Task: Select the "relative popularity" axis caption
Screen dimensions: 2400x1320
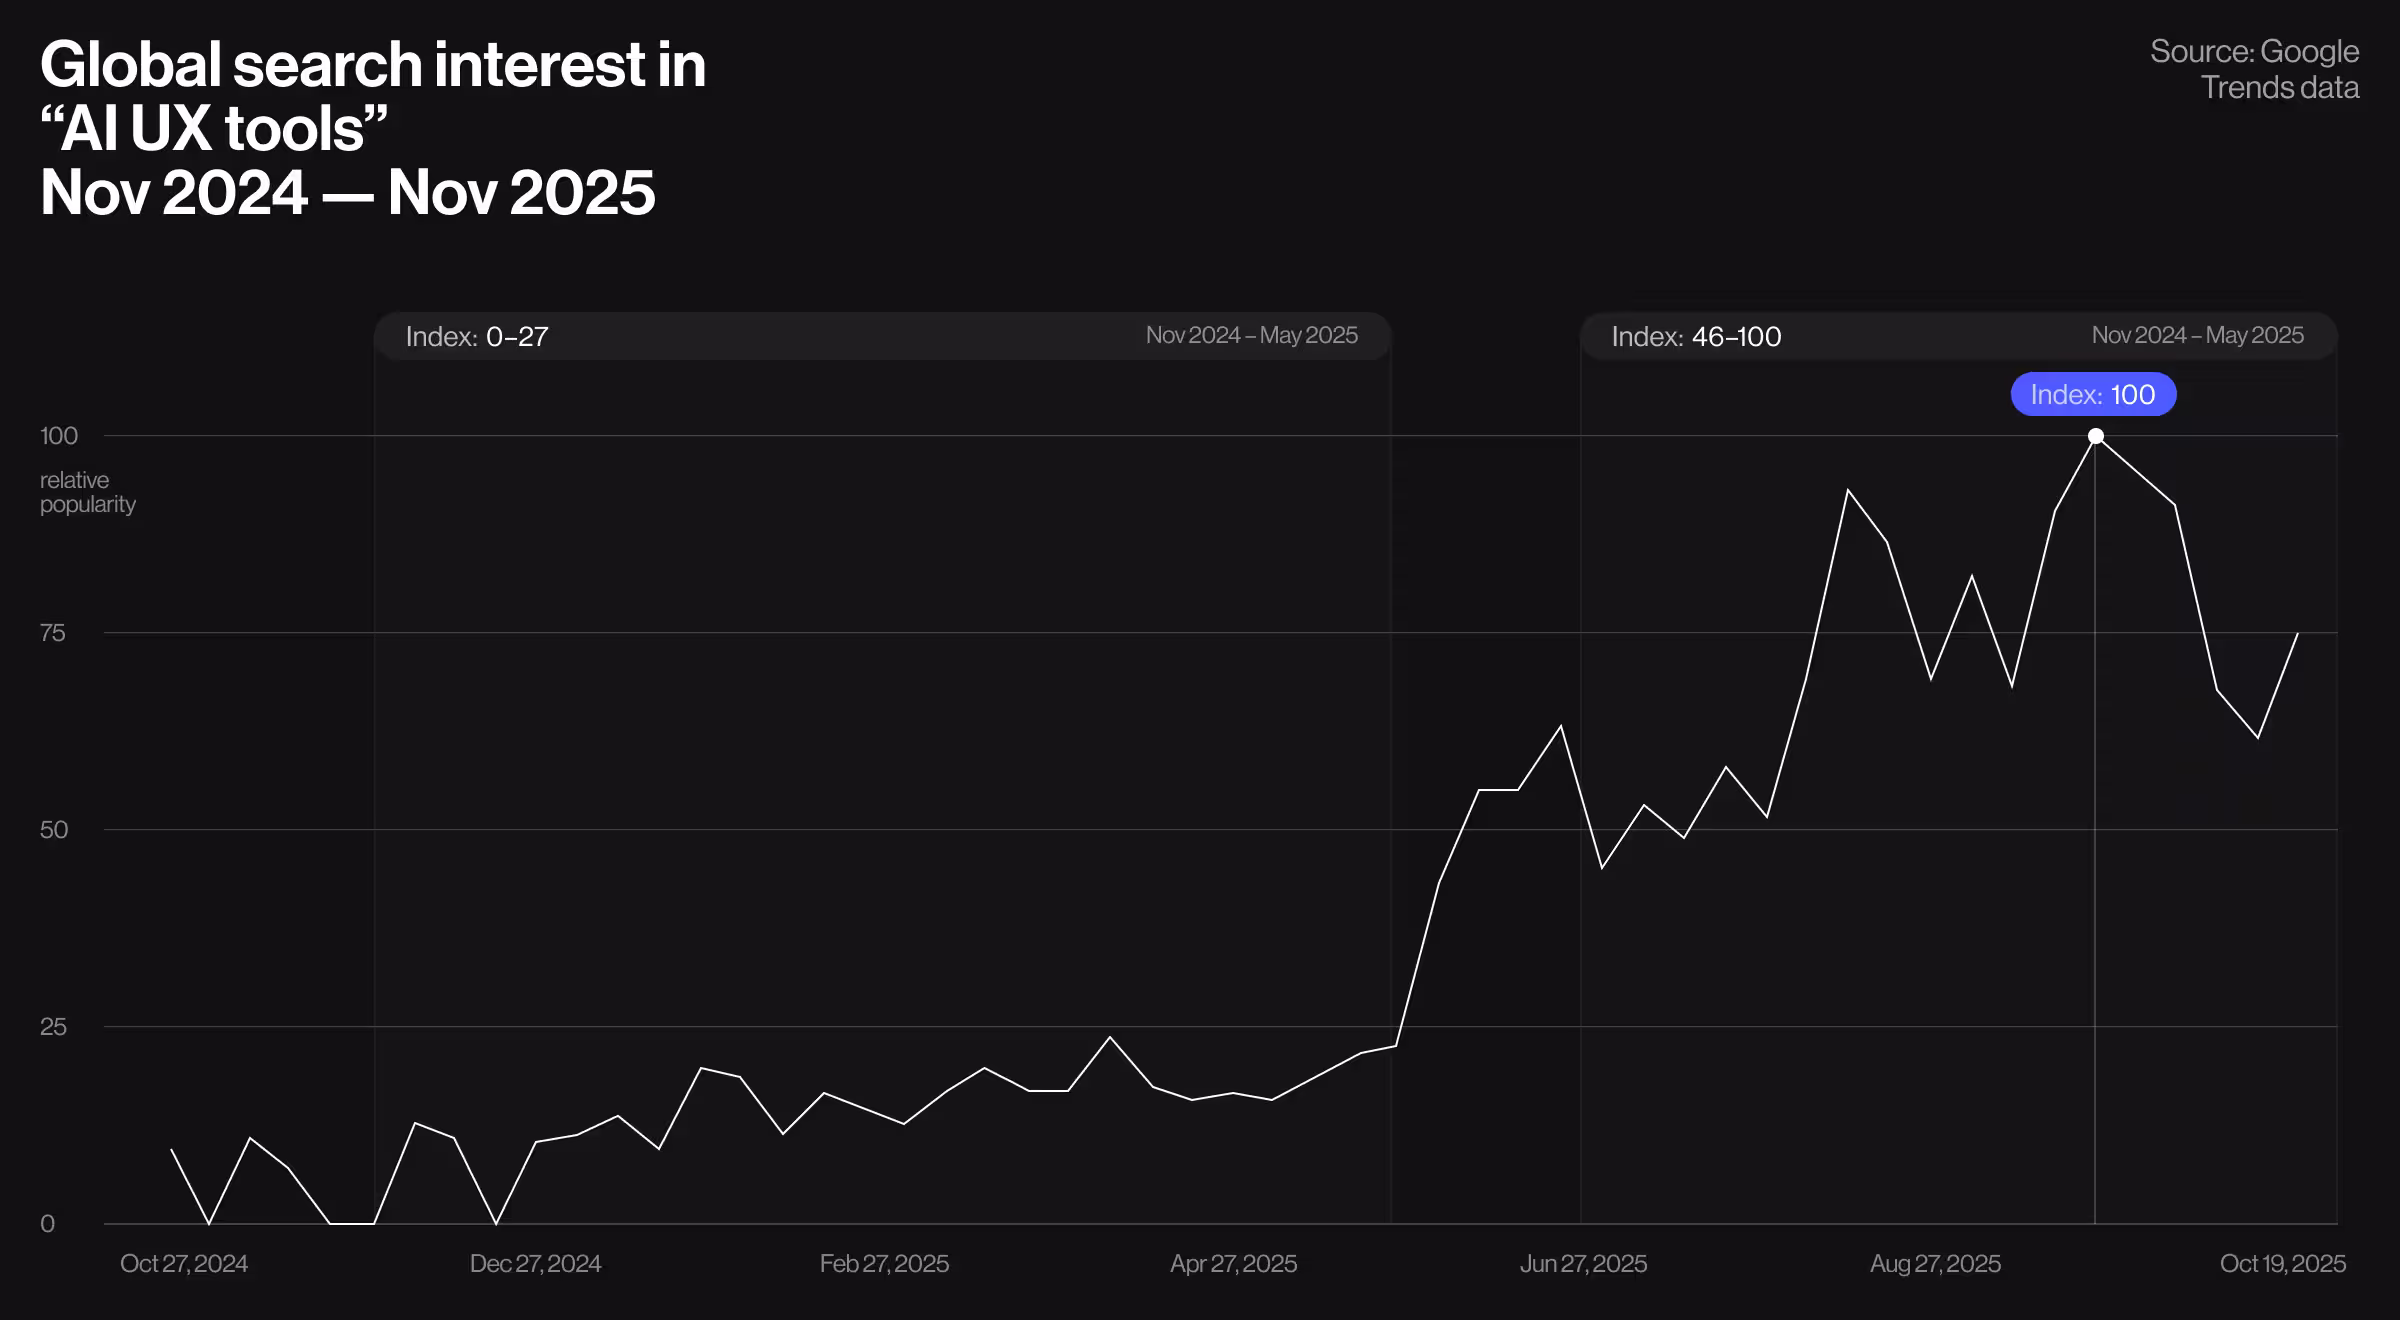Action: coord(86,492)
